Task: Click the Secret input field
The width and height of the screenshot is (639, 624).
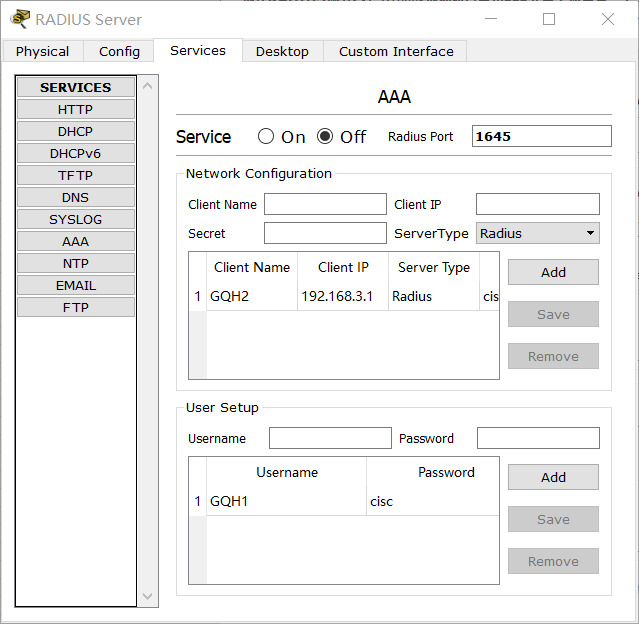Action: pos(325,233)
